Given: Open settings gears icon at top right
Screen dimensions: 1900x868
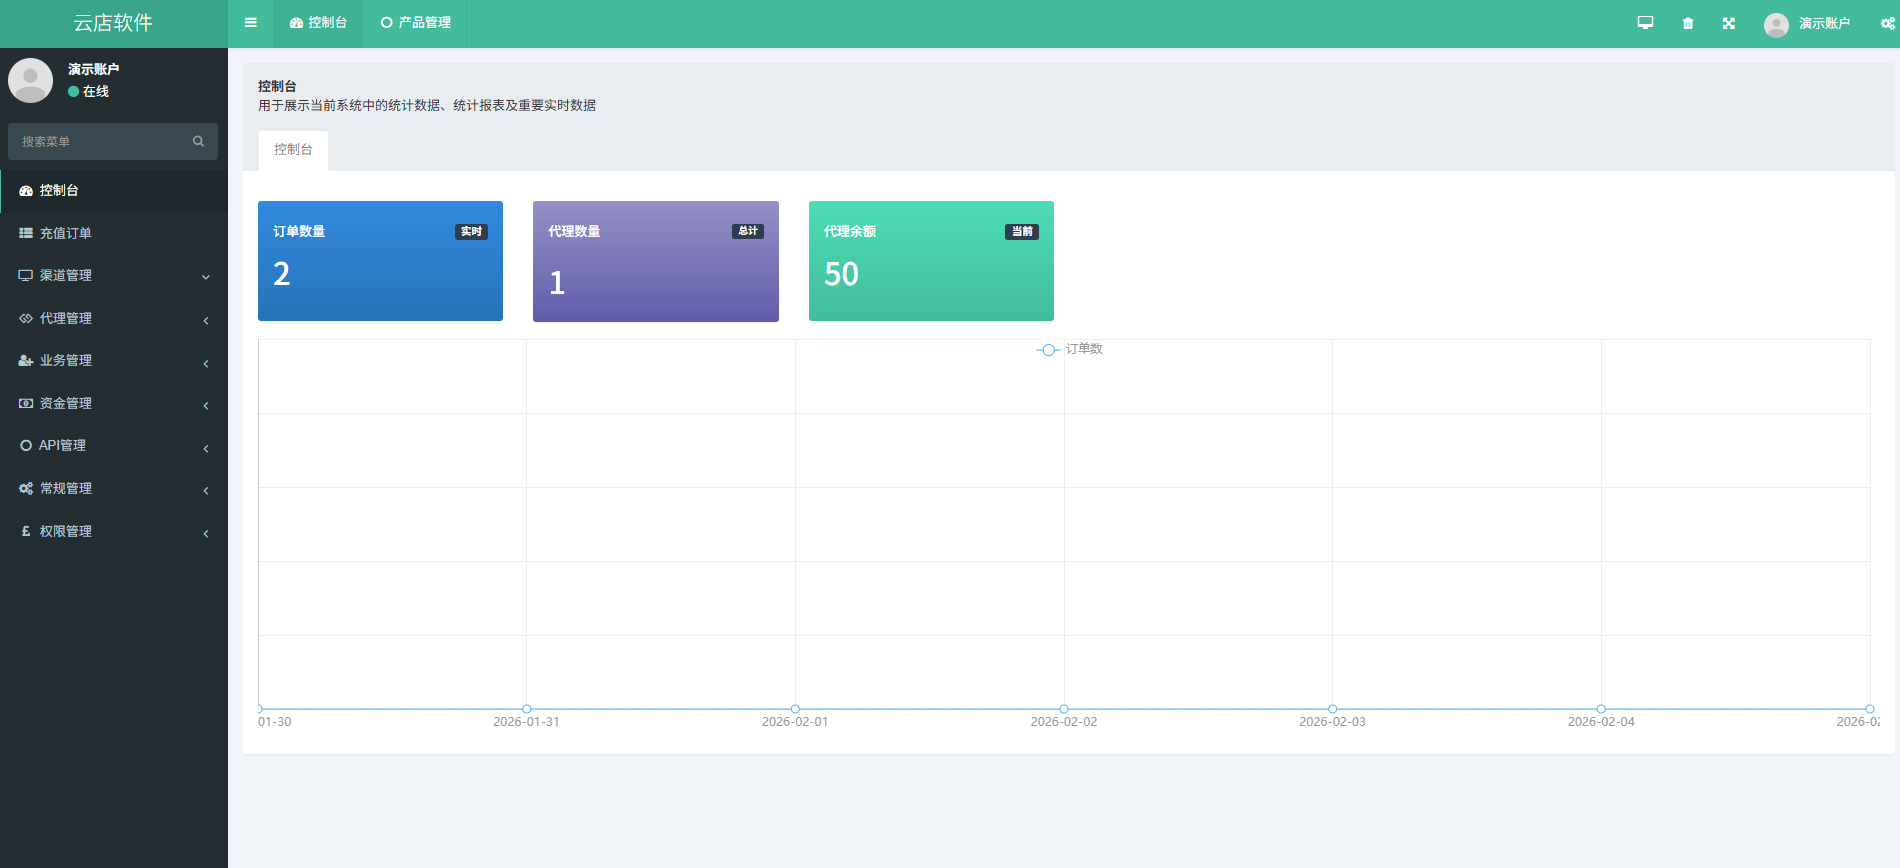Looking at the screenshot, I should (x=1887, y=23).
